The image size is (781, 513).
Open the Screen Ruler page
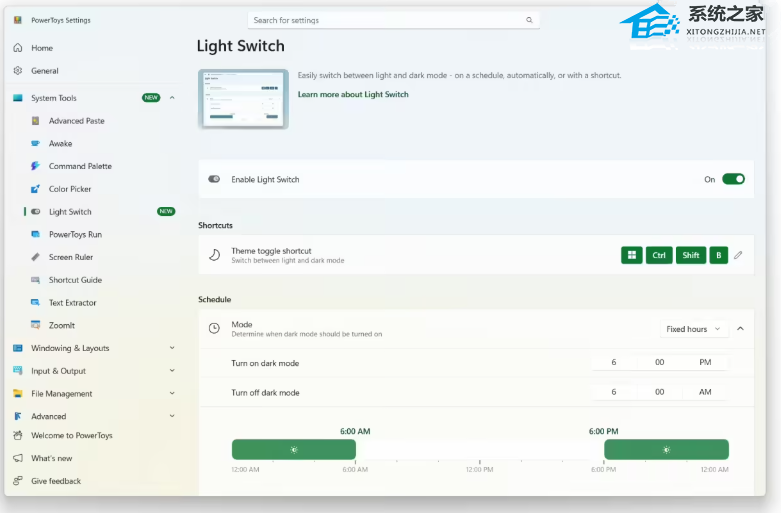pos(71,257)
